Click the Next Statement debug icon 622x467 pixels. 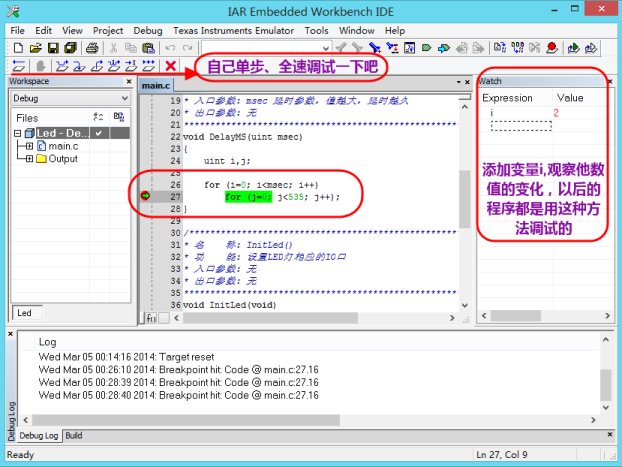click(114, 65)
